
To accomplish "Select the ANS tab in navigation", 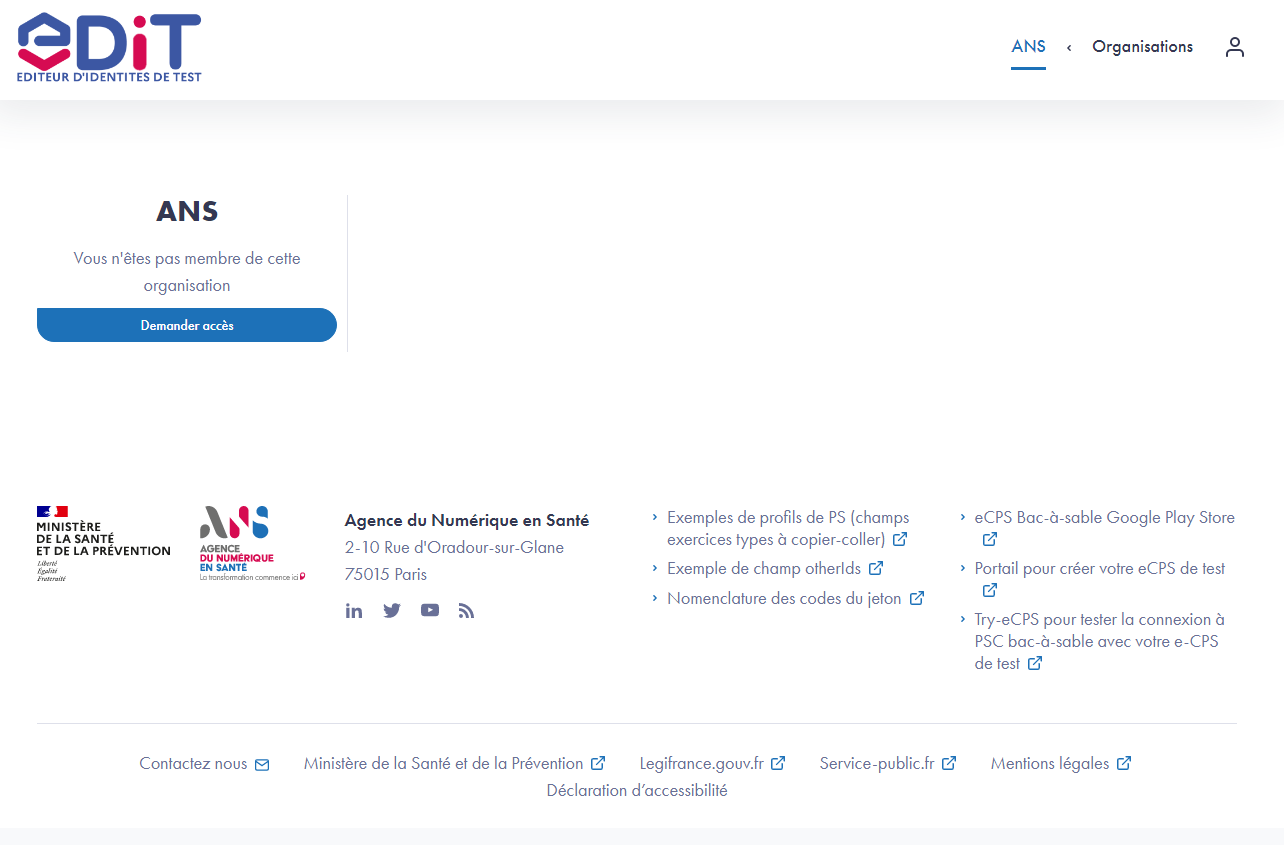I will click(x=1028, y=47).
